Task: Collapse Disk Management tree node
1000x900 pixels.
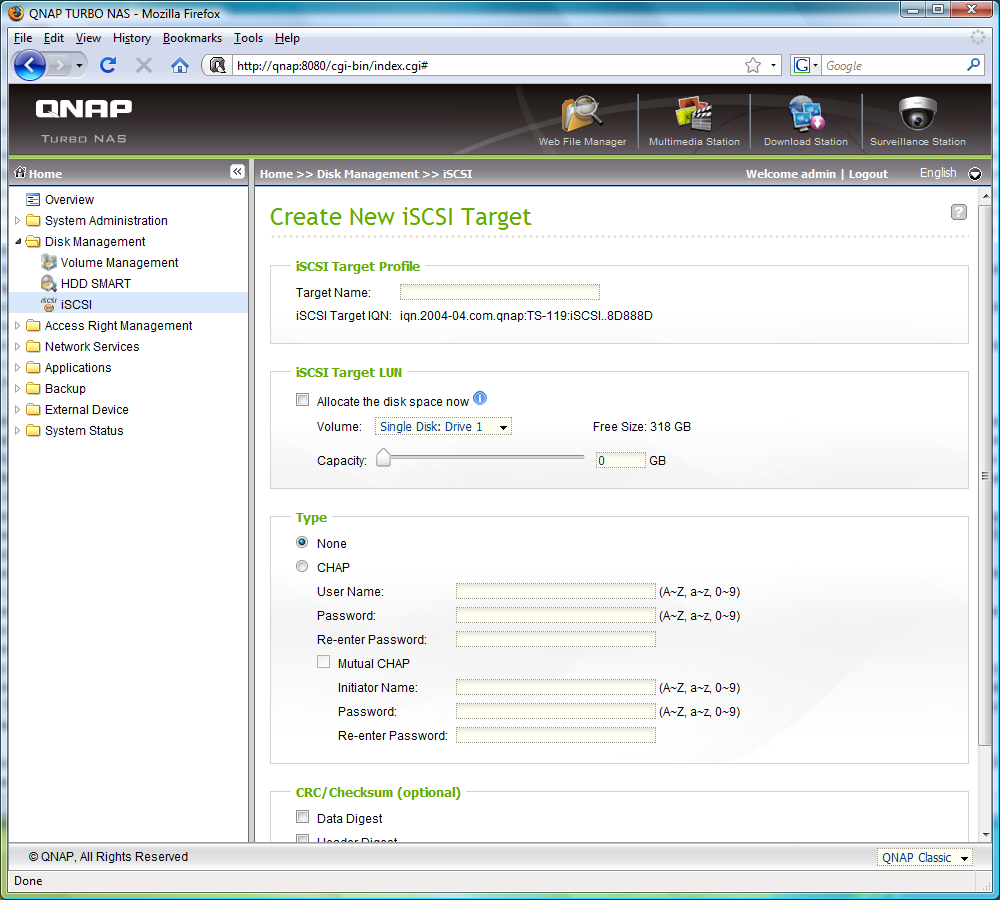Action: tap(18, 241)
